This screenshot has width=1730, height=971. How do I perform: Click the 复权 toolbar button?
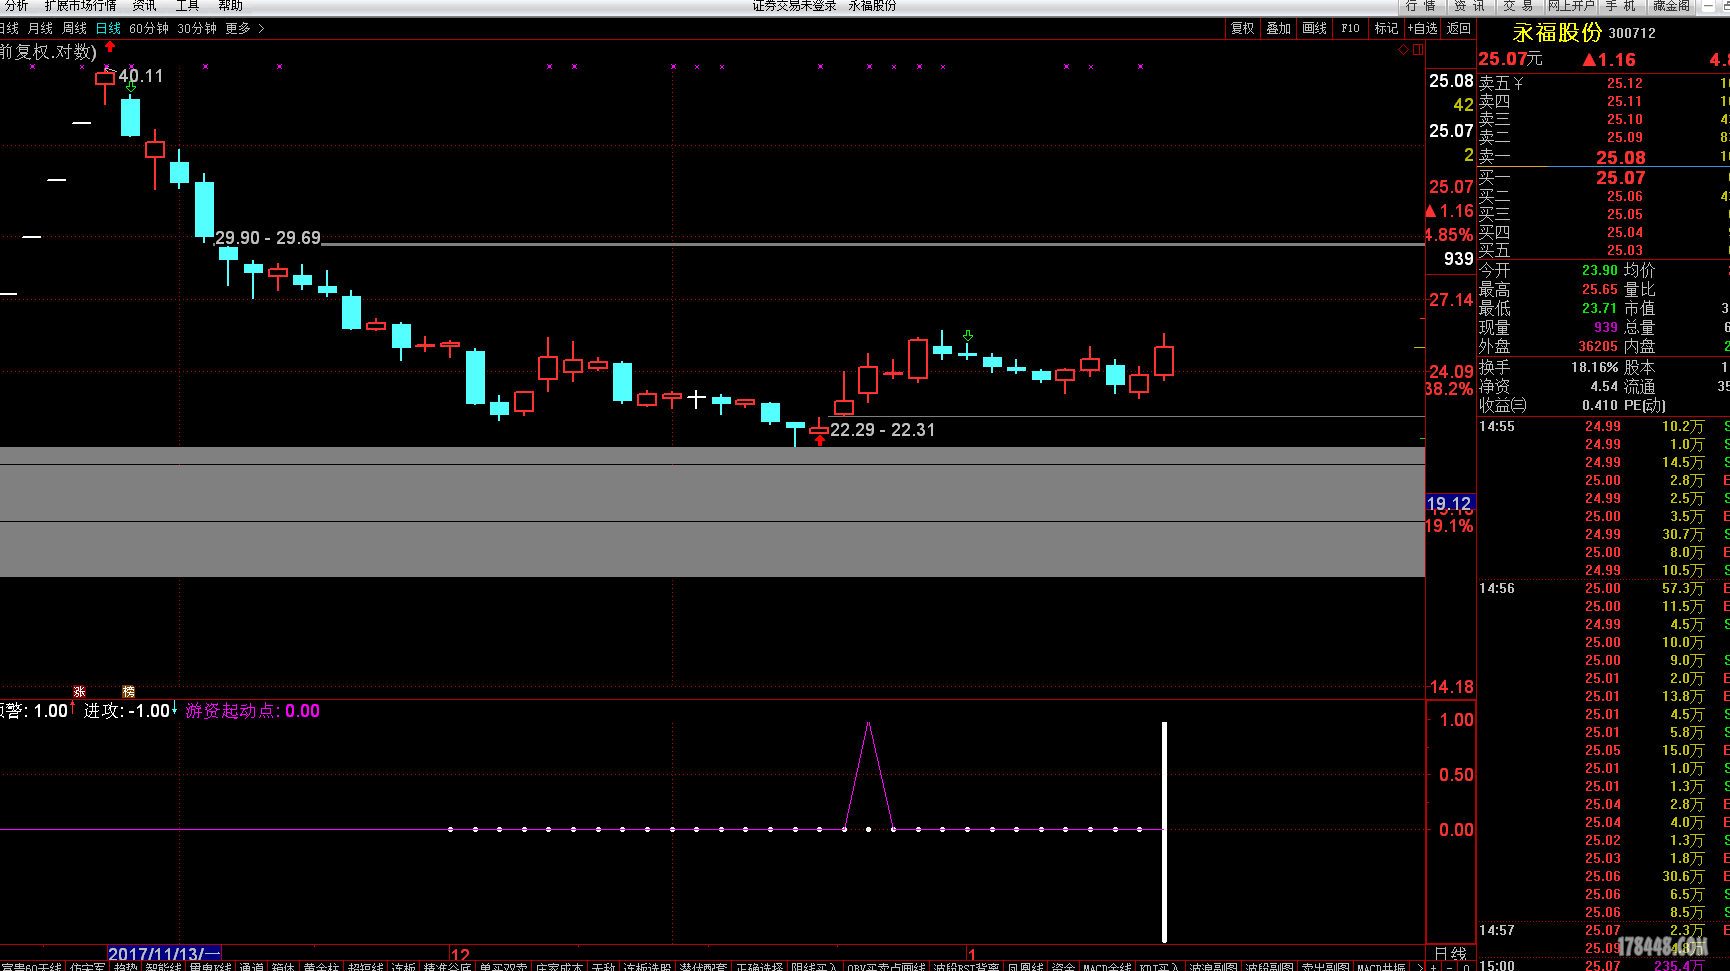[x=1243, y=28]
